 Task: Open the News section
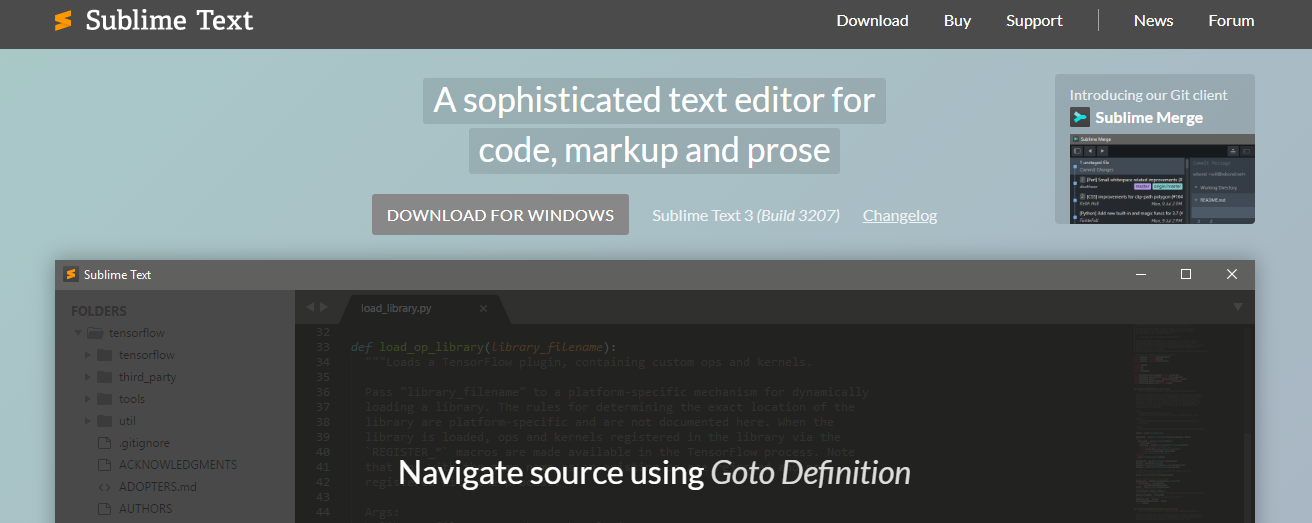click(1153, 21)
